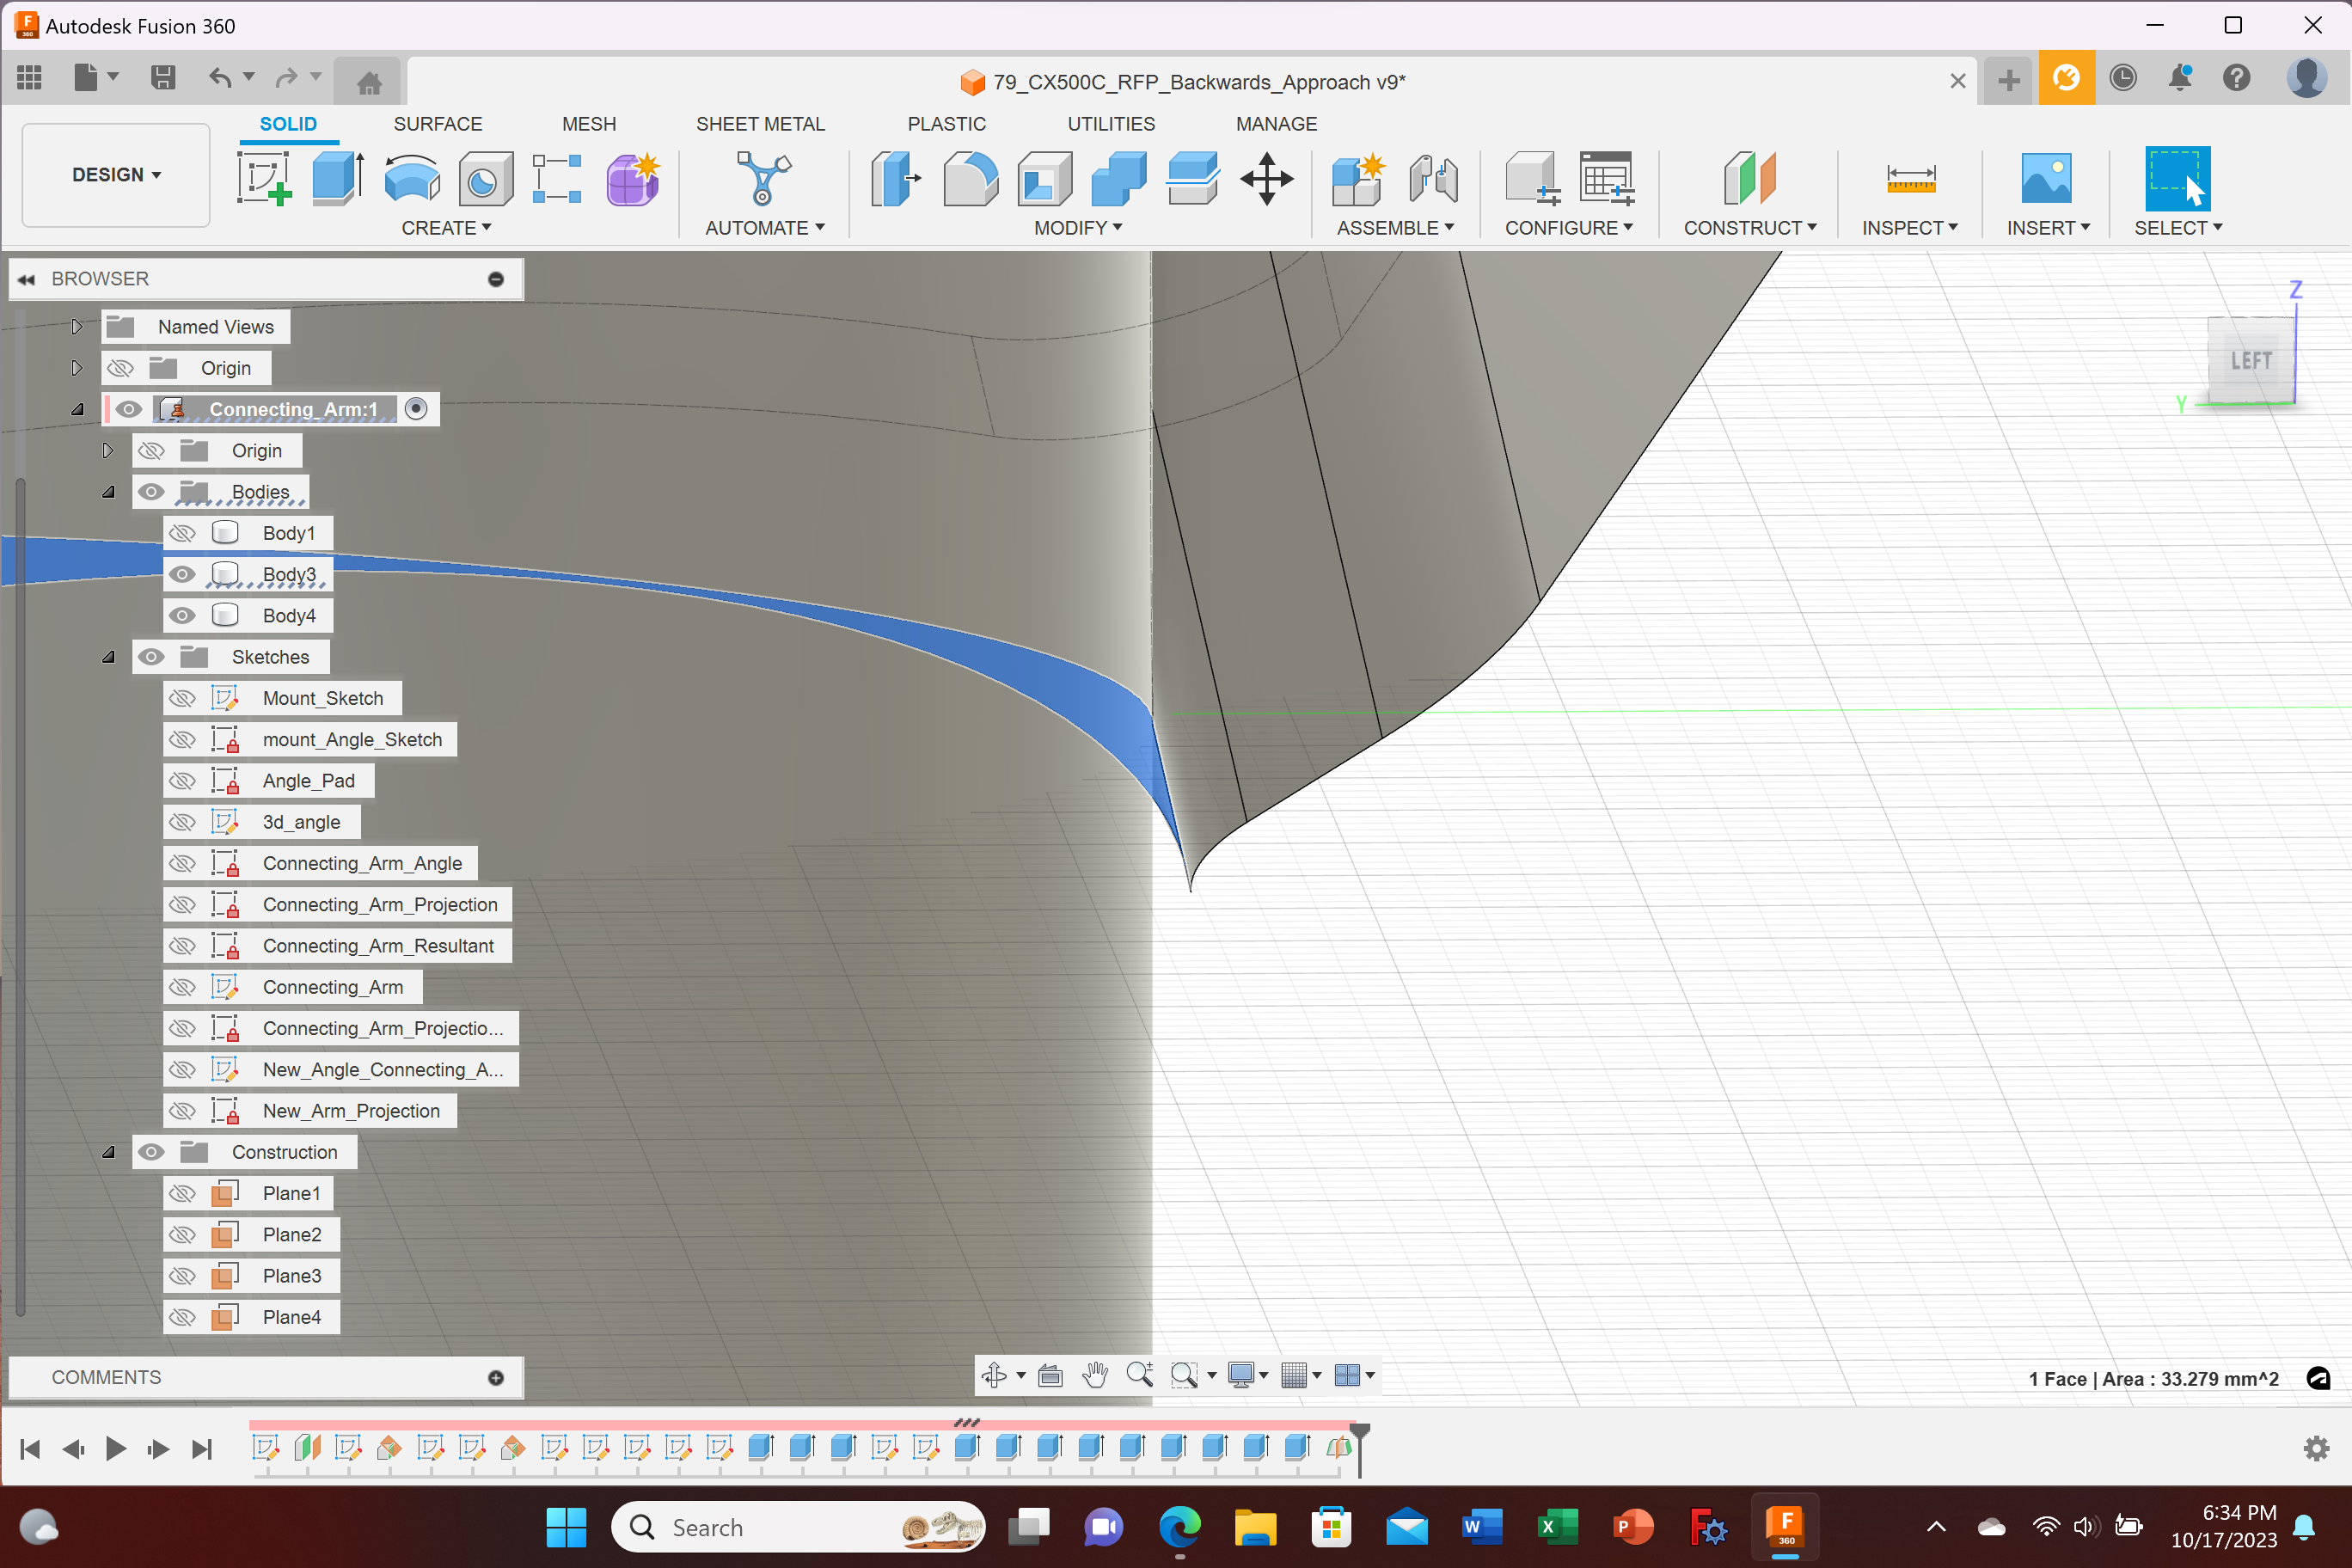This screenshot has width=2352, height=1568.
Task: Hide the Body4 body
Action: [183, 615]
